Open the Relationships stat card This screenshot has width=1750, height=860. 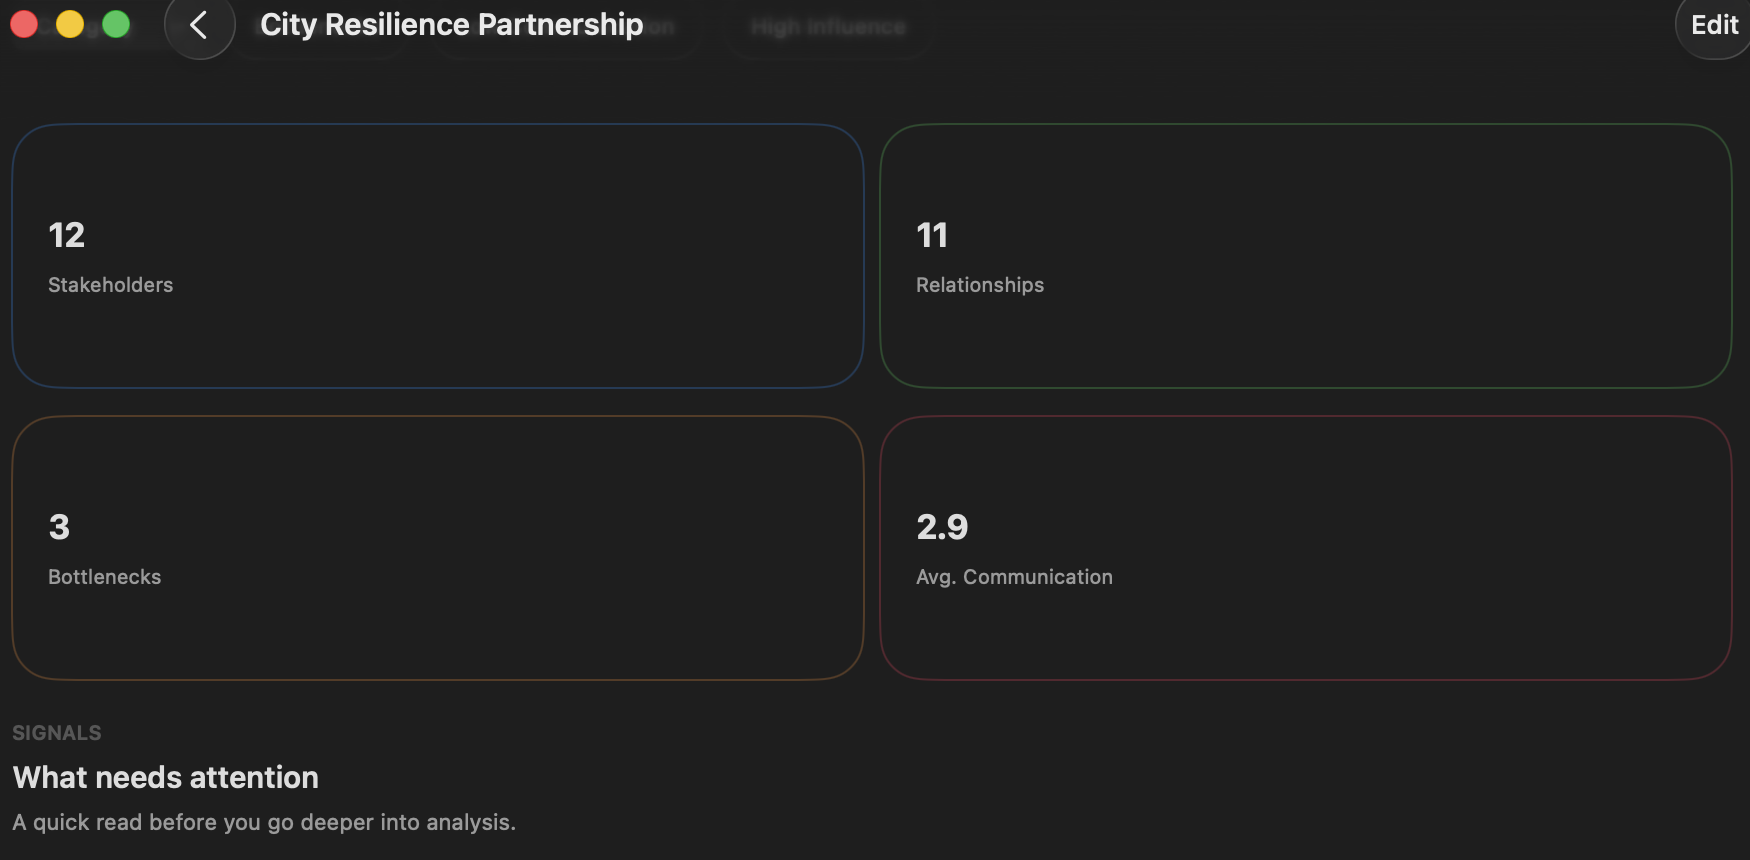pos(1305,256)
